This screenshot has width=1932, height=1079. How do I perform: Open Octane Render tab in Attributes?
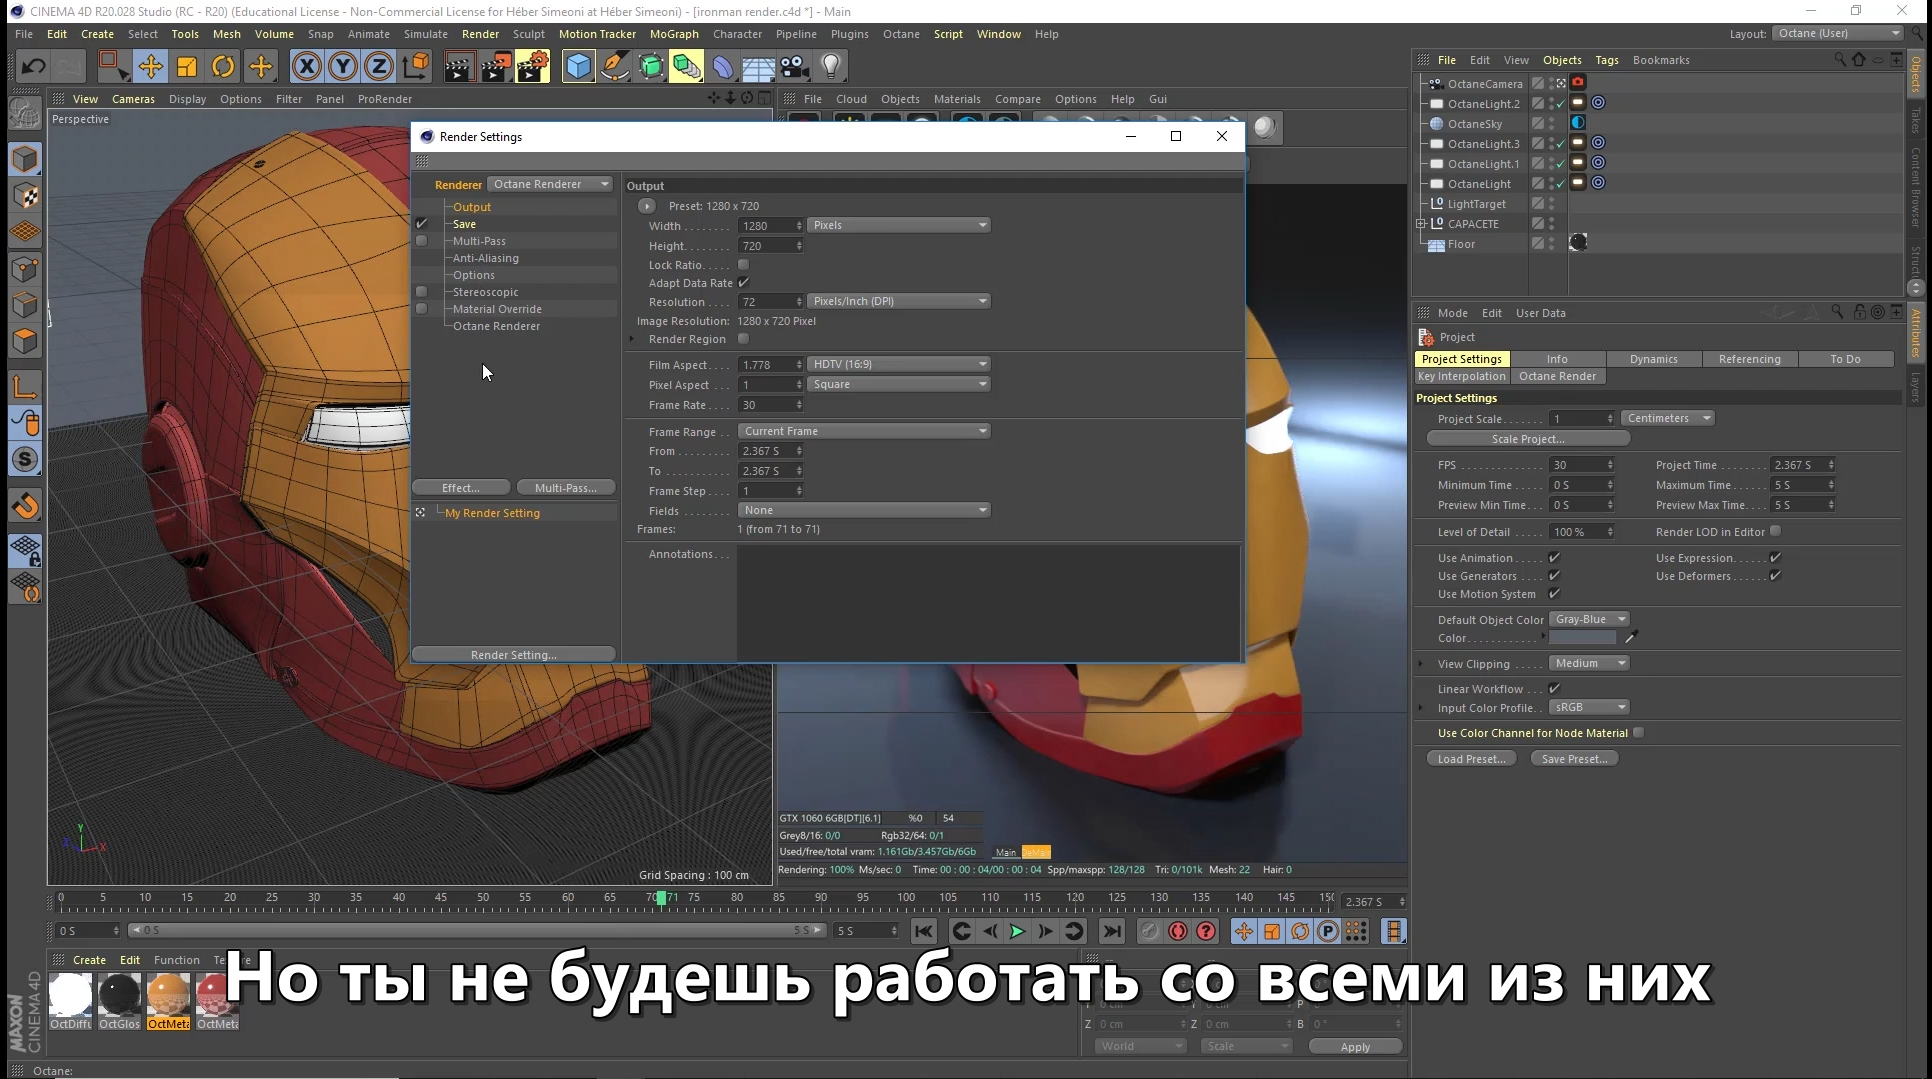1557,376
